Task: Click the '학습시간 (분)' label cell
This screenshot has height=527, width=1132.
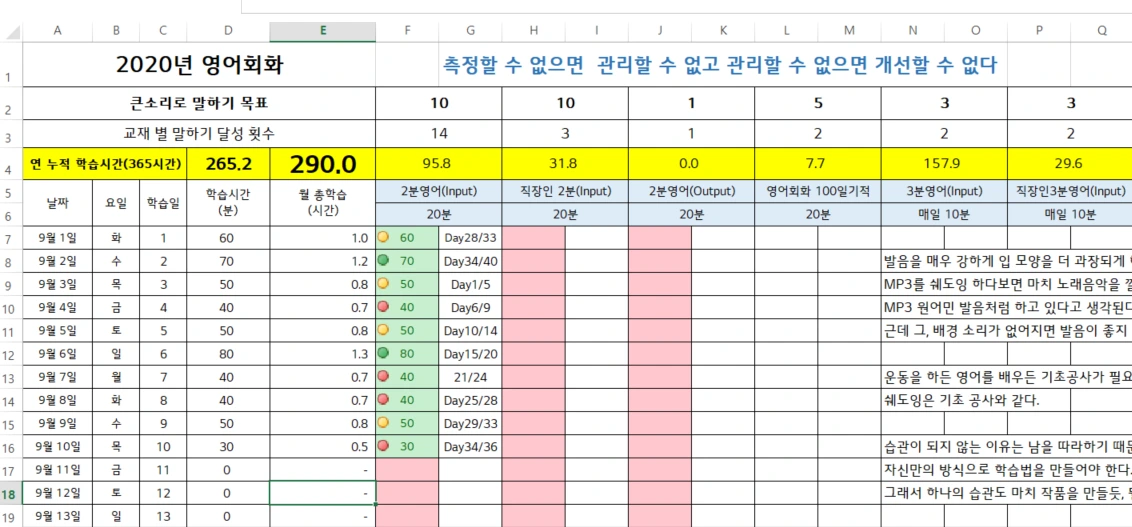Action: [228, 203]
